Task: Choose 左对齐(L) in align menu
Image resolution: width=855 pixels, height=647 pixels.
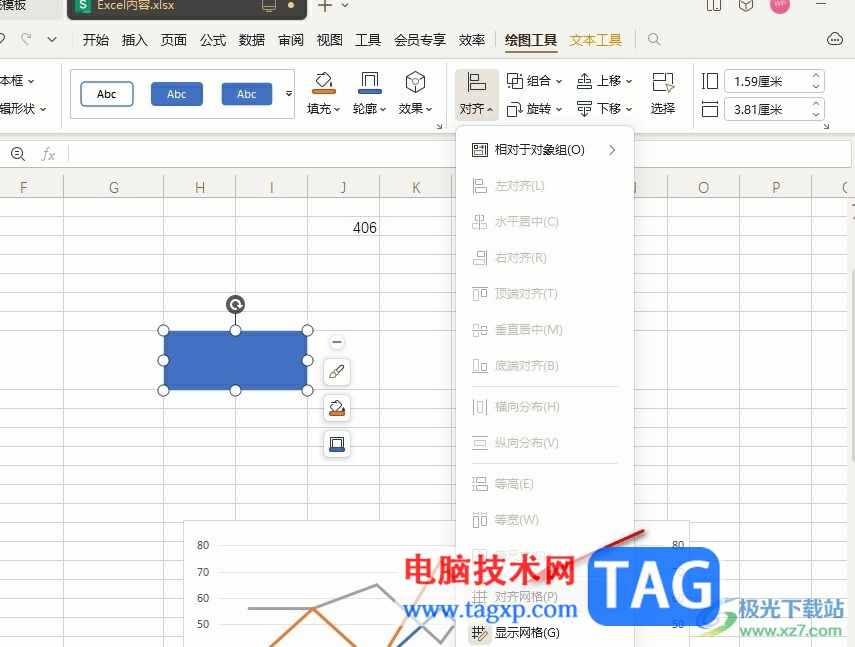Action: point(545,186)
